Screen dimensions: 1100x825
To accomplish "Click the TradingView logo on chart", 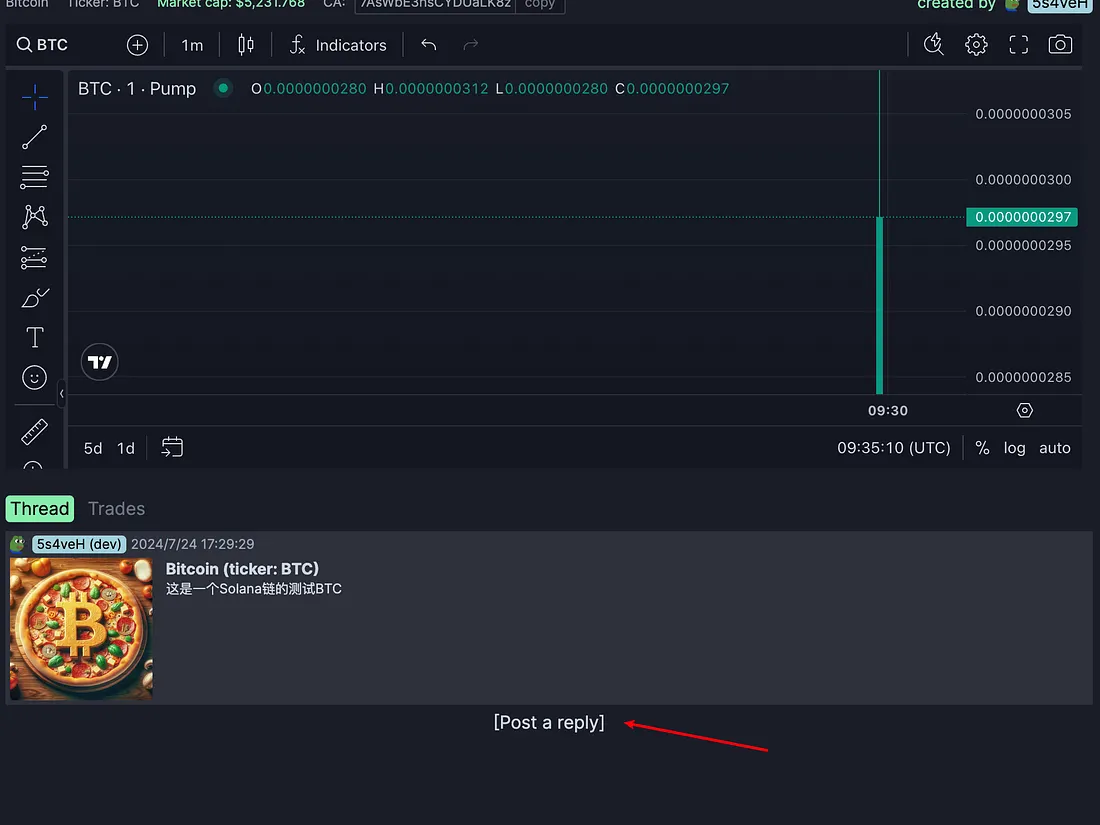I will tap(100, 362).
